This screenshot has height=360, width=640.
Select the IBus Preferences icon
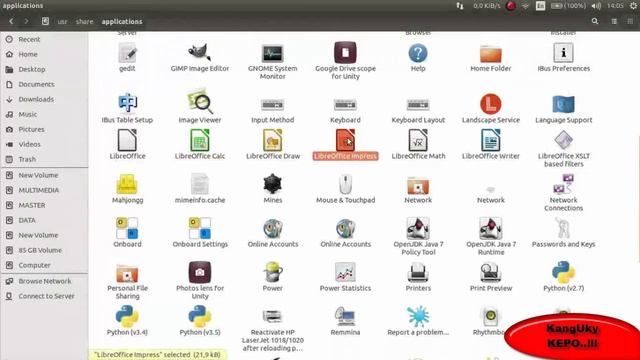[x=563, y=53]
